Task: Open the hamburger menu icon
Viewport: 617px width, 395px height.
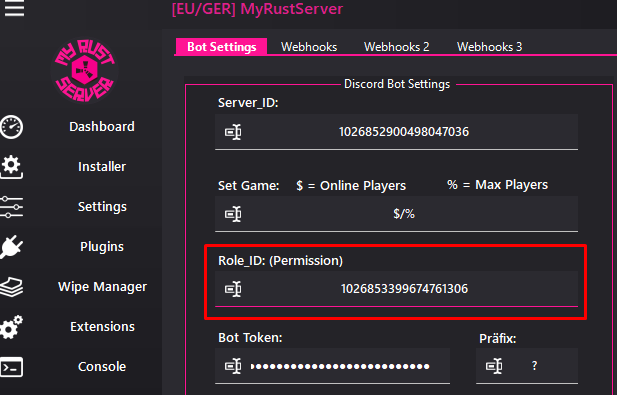Action: pyautogui.click(x=14, y=8)
